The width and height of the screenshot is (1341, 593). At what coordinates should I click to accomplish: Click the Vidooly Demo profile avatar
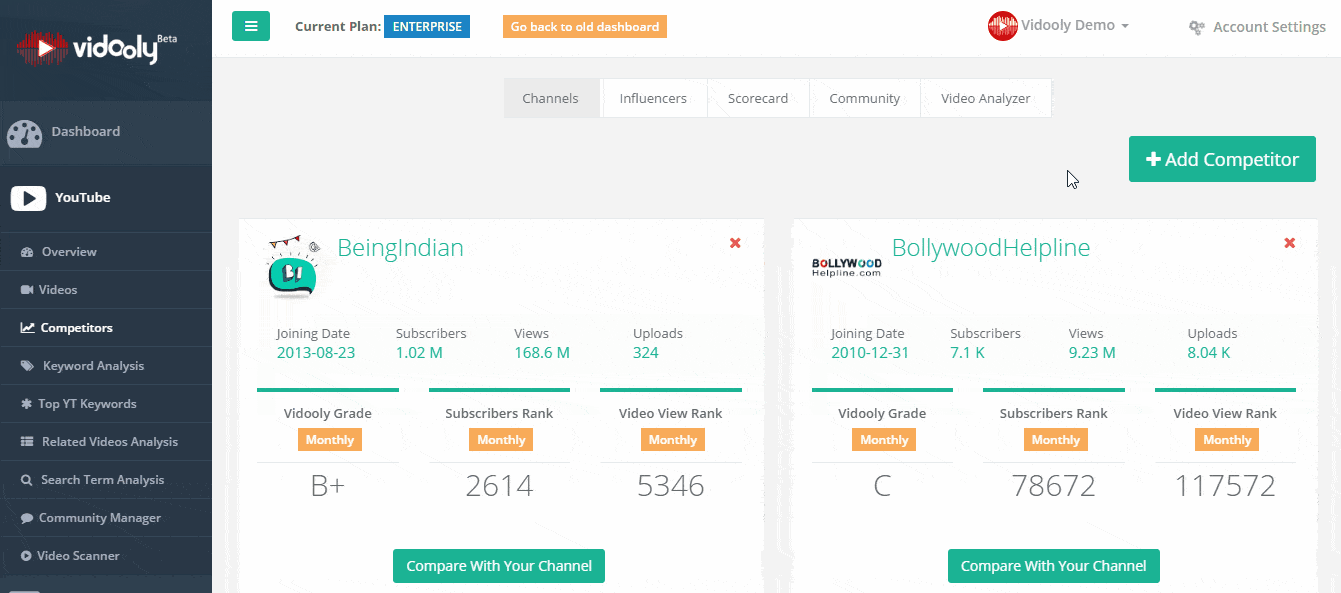[1002, 26]
